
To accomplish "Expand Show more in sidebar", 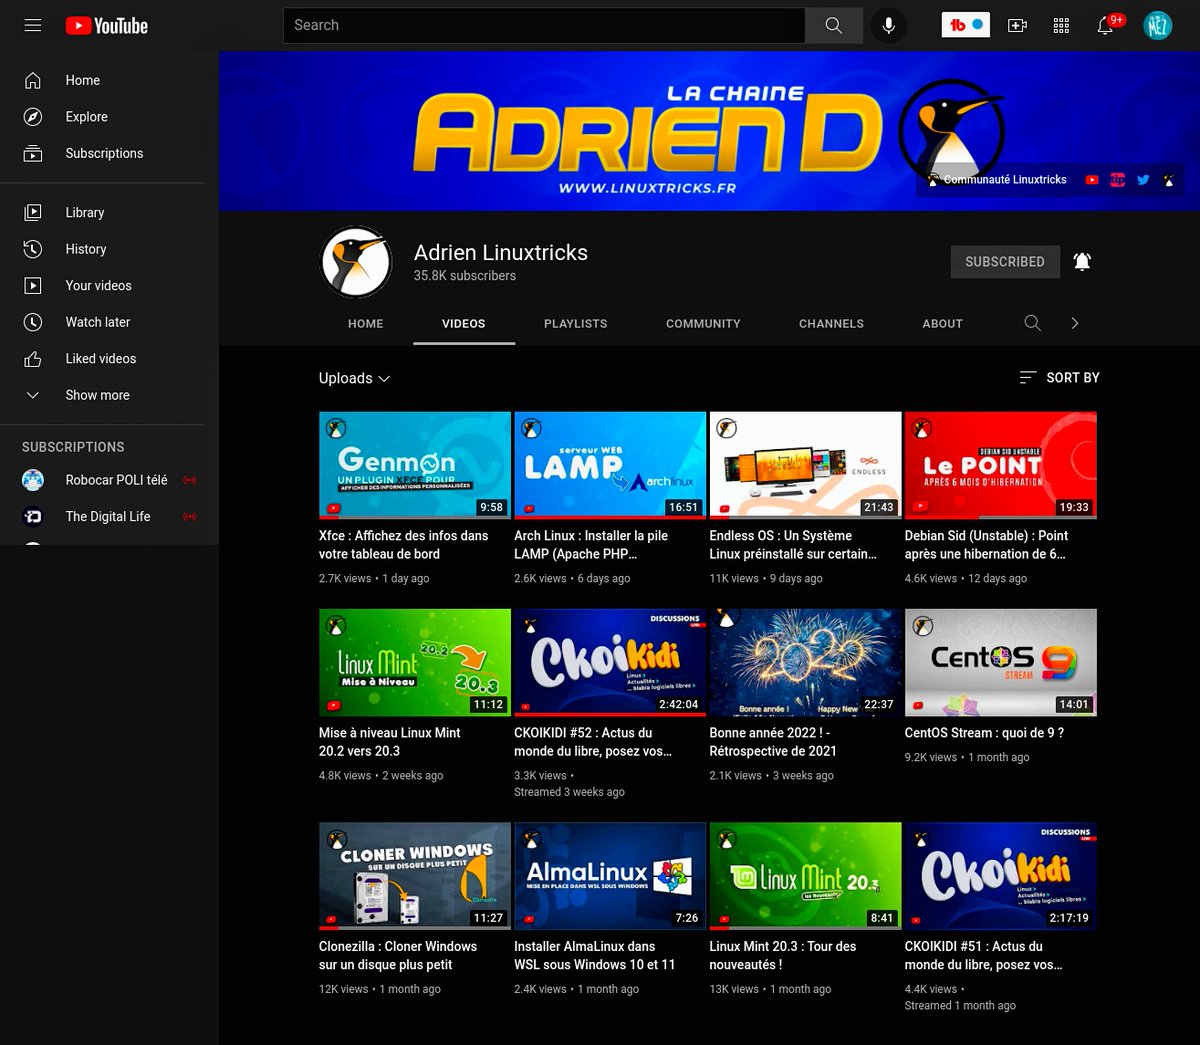I will [109, 395].
